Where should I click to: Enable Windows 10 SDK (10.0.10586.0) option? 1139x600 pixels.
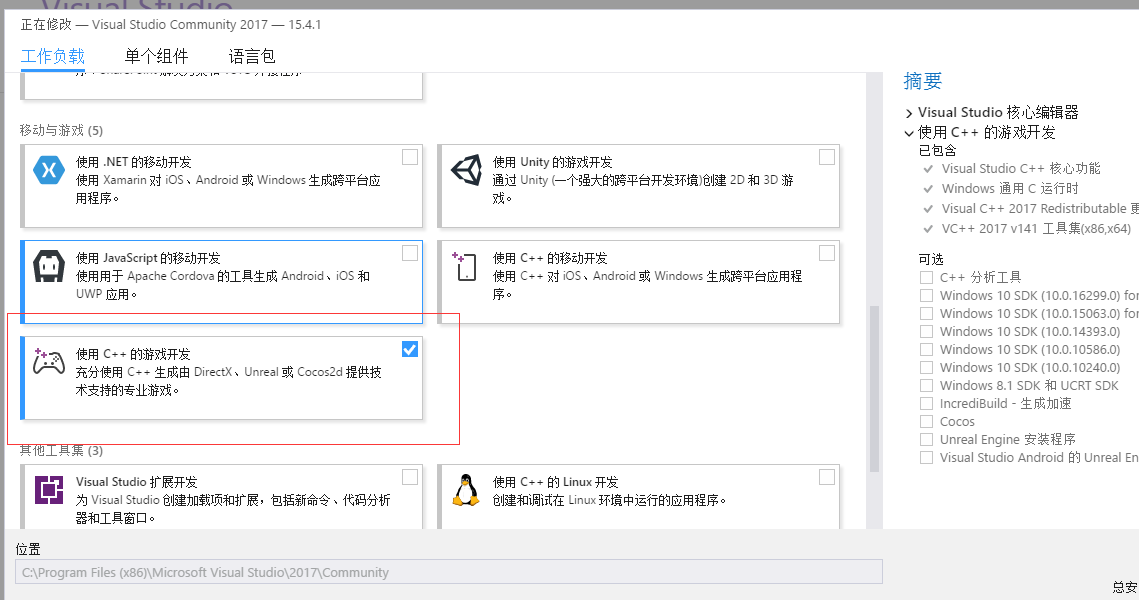926,349
